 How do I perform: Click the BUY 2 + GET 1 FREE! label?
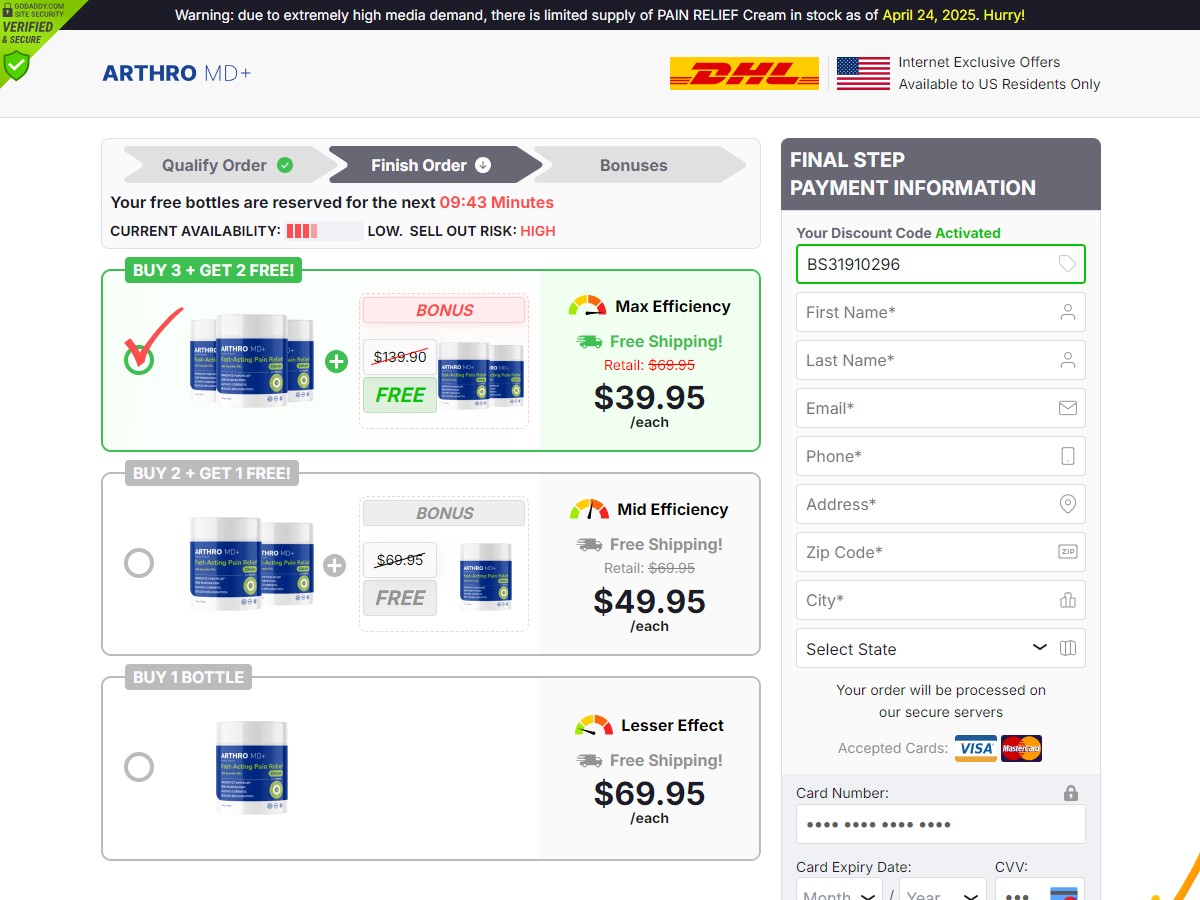coord(212,474)
